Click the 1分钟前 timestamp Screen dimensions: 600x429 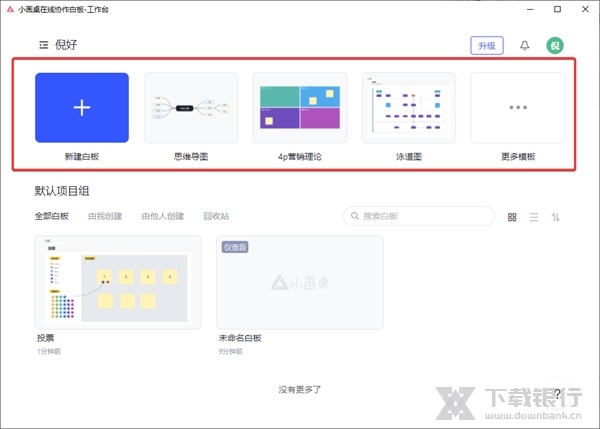coord(49,351)
